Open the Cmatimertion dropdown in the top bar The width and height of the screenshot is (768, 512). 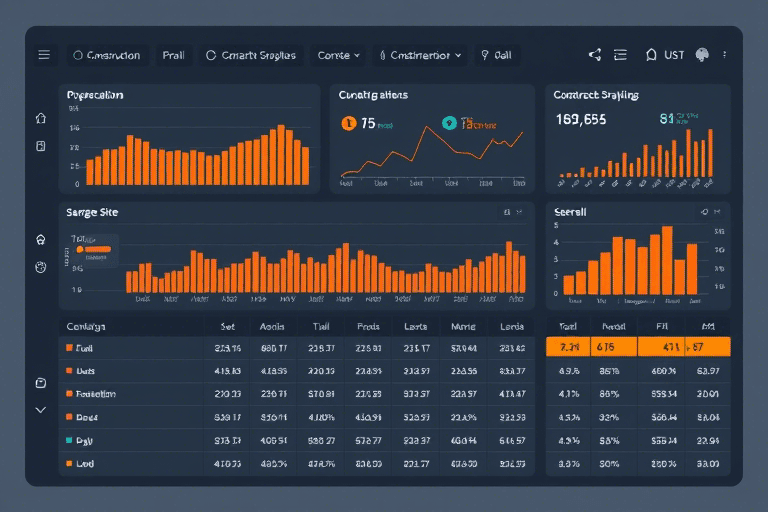point(420,56)
